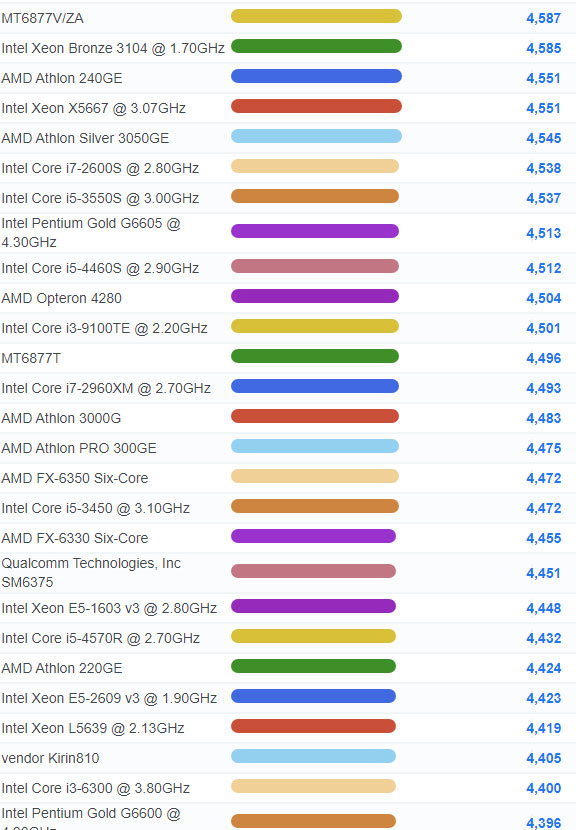Open Intel Pentium Gold G6605 @ 4.30GHz link
Viewport: 576px width, 830px height.
click(91, 233)
